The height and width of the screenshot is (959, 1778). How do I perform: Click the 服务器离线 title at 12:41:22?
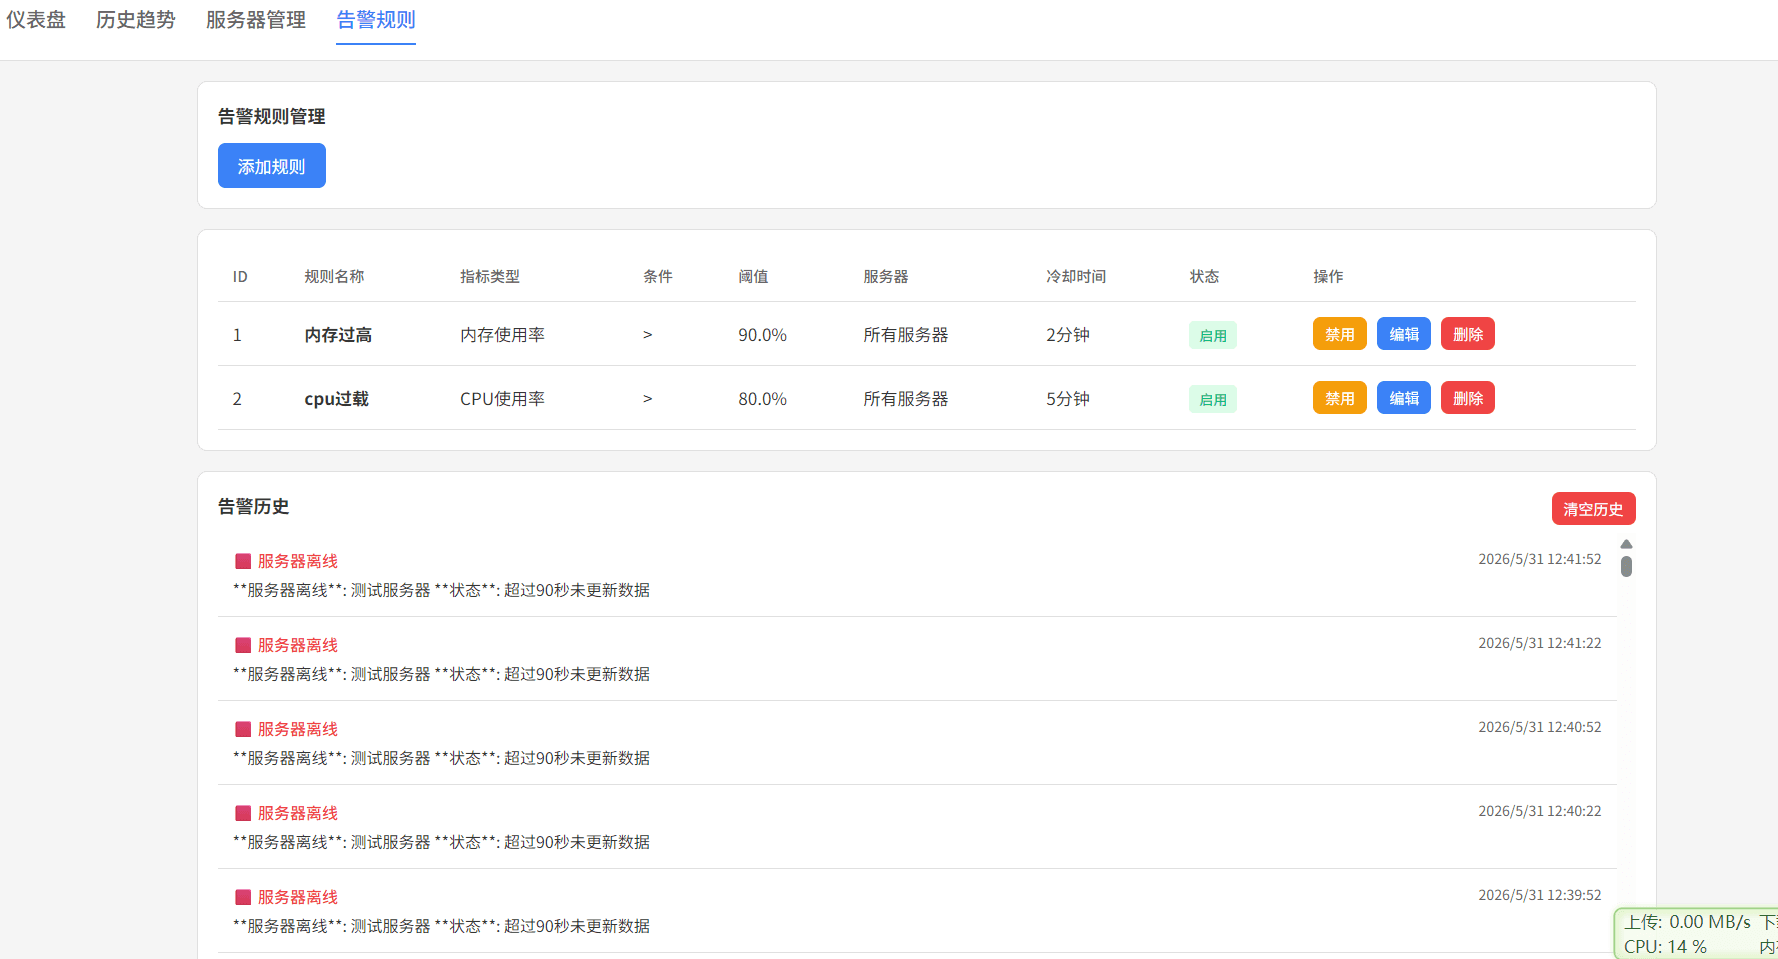click(298, 646)
